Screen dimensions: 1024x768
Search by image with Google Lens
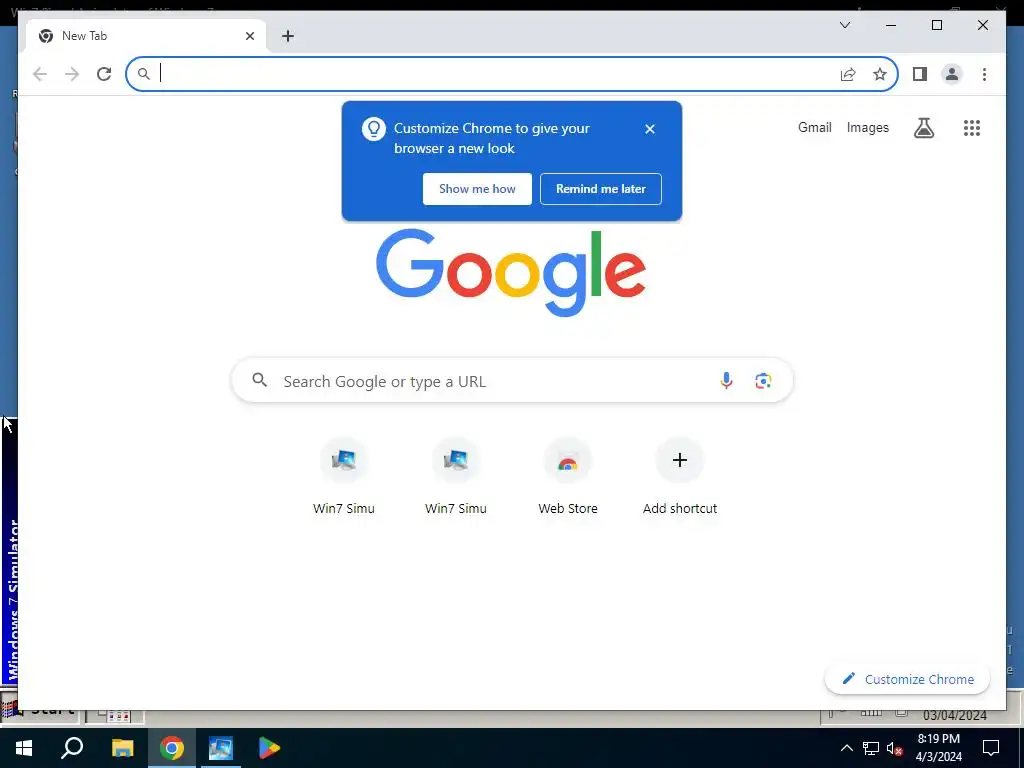pos(763,381)
